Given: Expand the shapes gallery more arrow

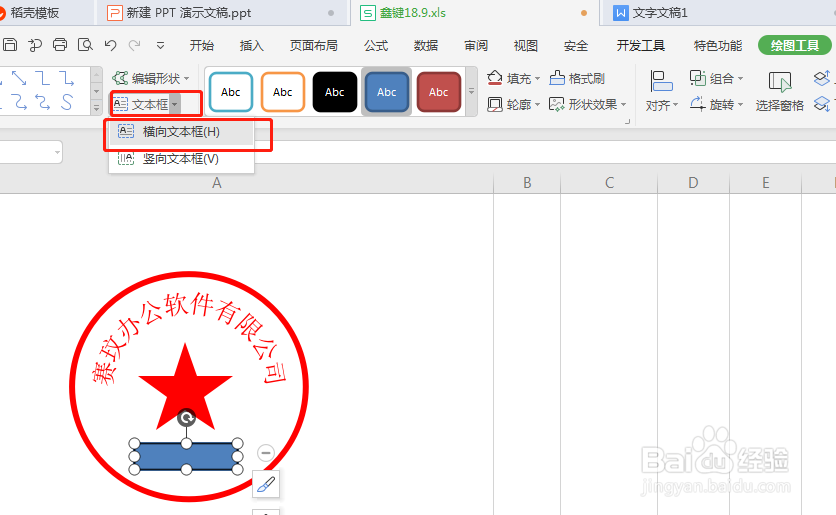Looking at the screenshot, I should point(97,107).
